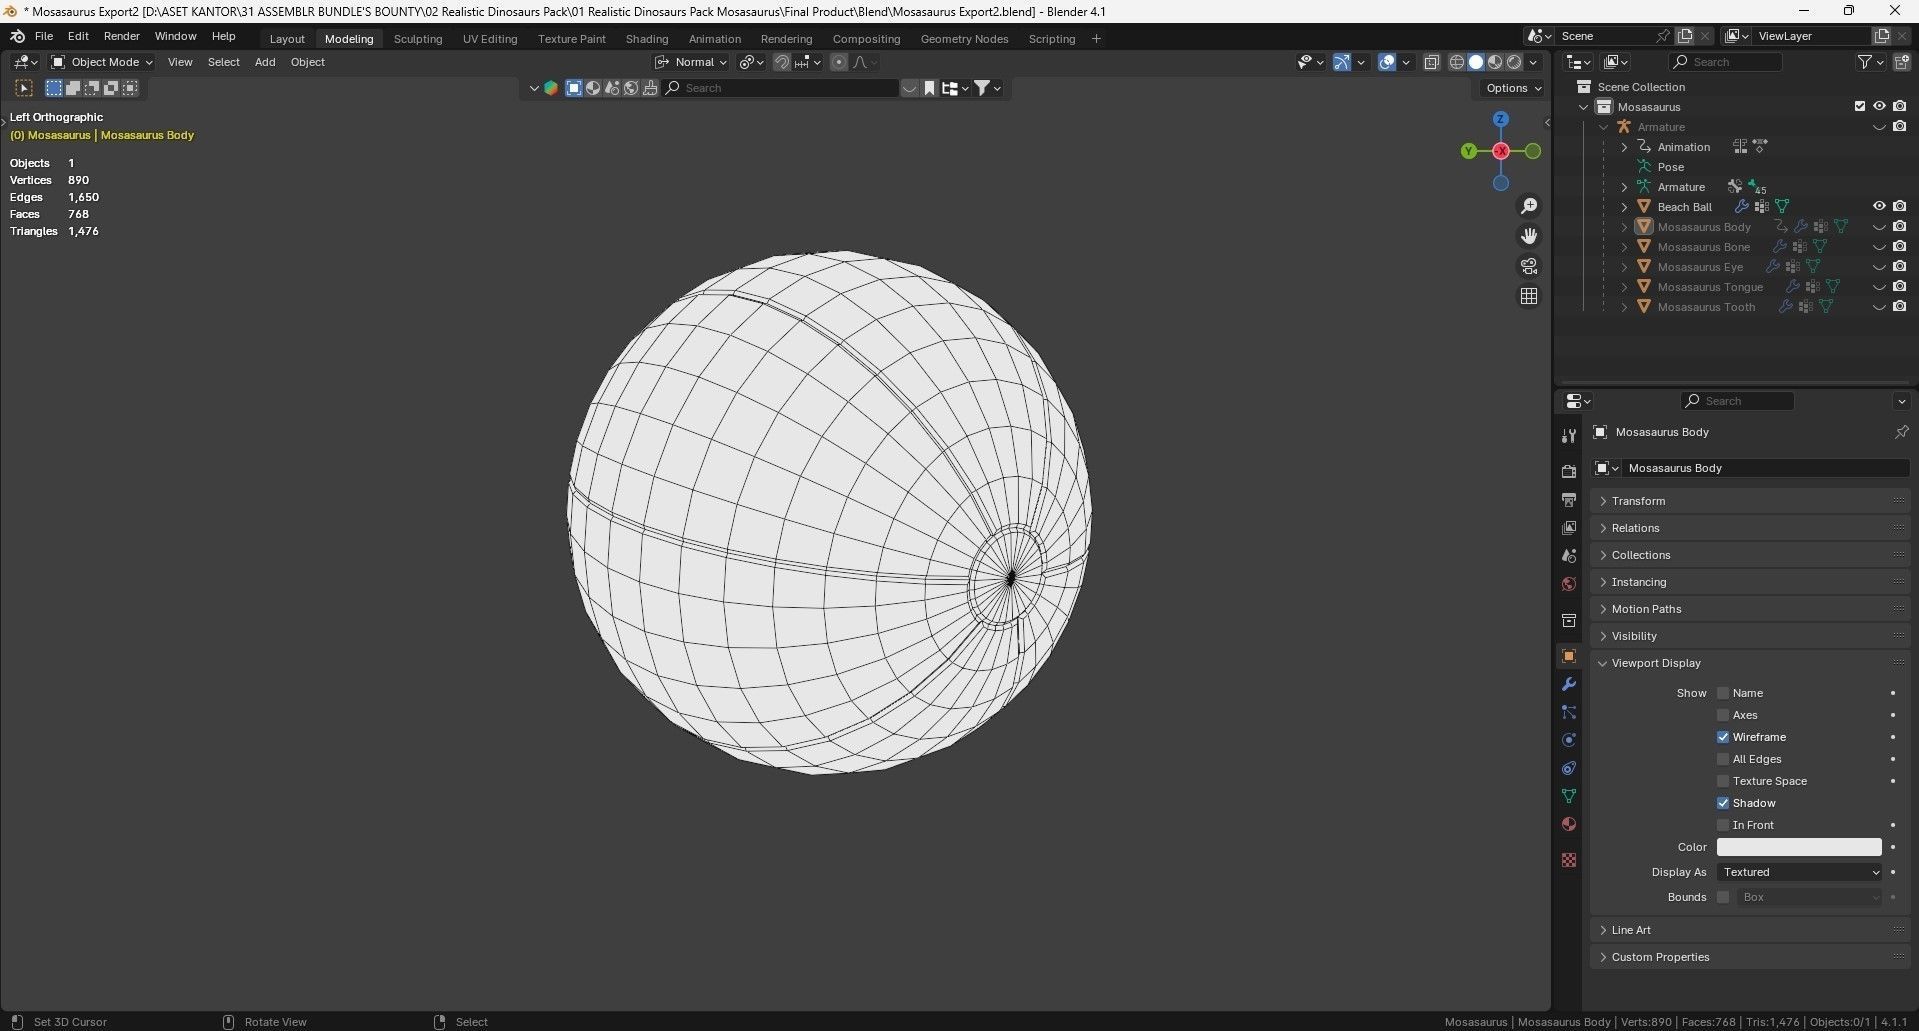Open the Object Mode dropdown
Image resolution: width=1919 pixels, height=1031 pixels.
point(102,62)
